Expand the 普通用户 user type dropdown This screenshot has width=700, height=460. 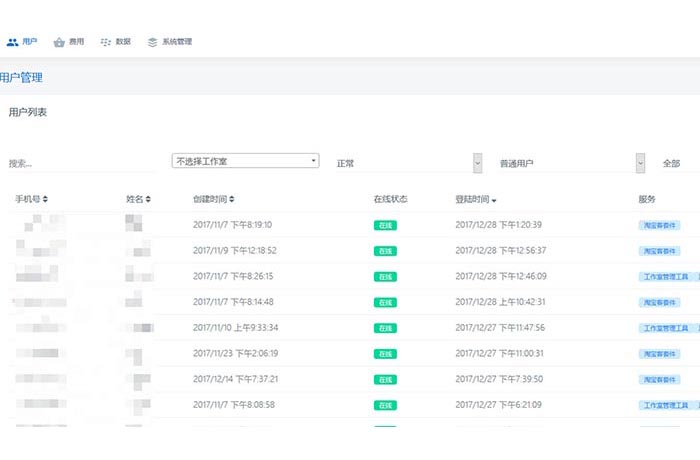pyautogui.click(x=640, y=163)
